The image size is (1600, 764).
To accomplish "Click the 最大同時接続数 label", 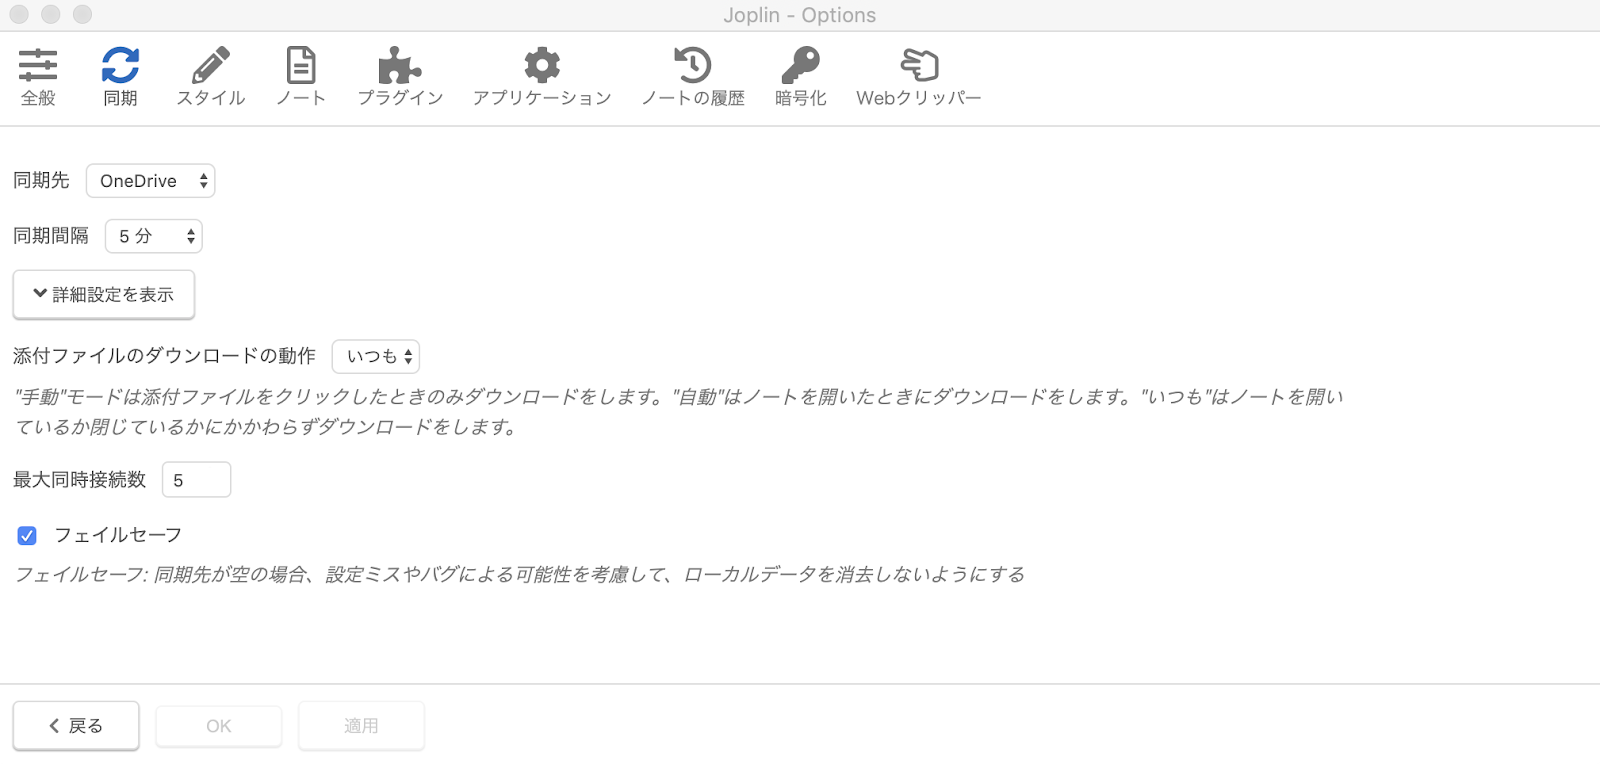I will [80, 480].
